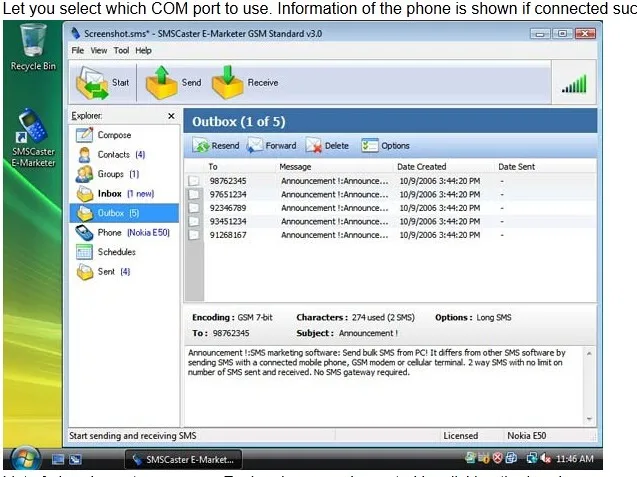Click the signal strength bars indicator
637x477 pixels.
pyautogui.click(x=574, y=84)
